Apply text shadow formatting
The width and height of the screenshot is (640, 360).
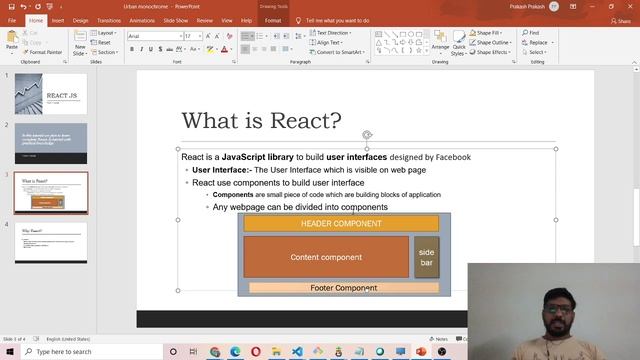[160, 49]
